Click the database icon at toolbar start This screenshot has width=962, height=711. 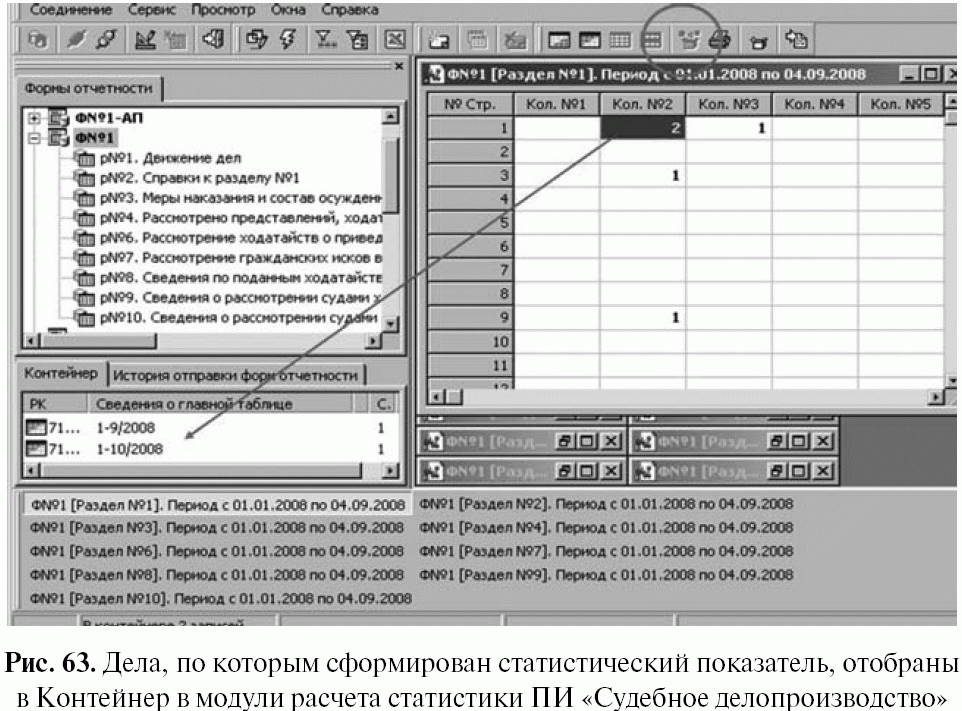click(x=38, y=40)
